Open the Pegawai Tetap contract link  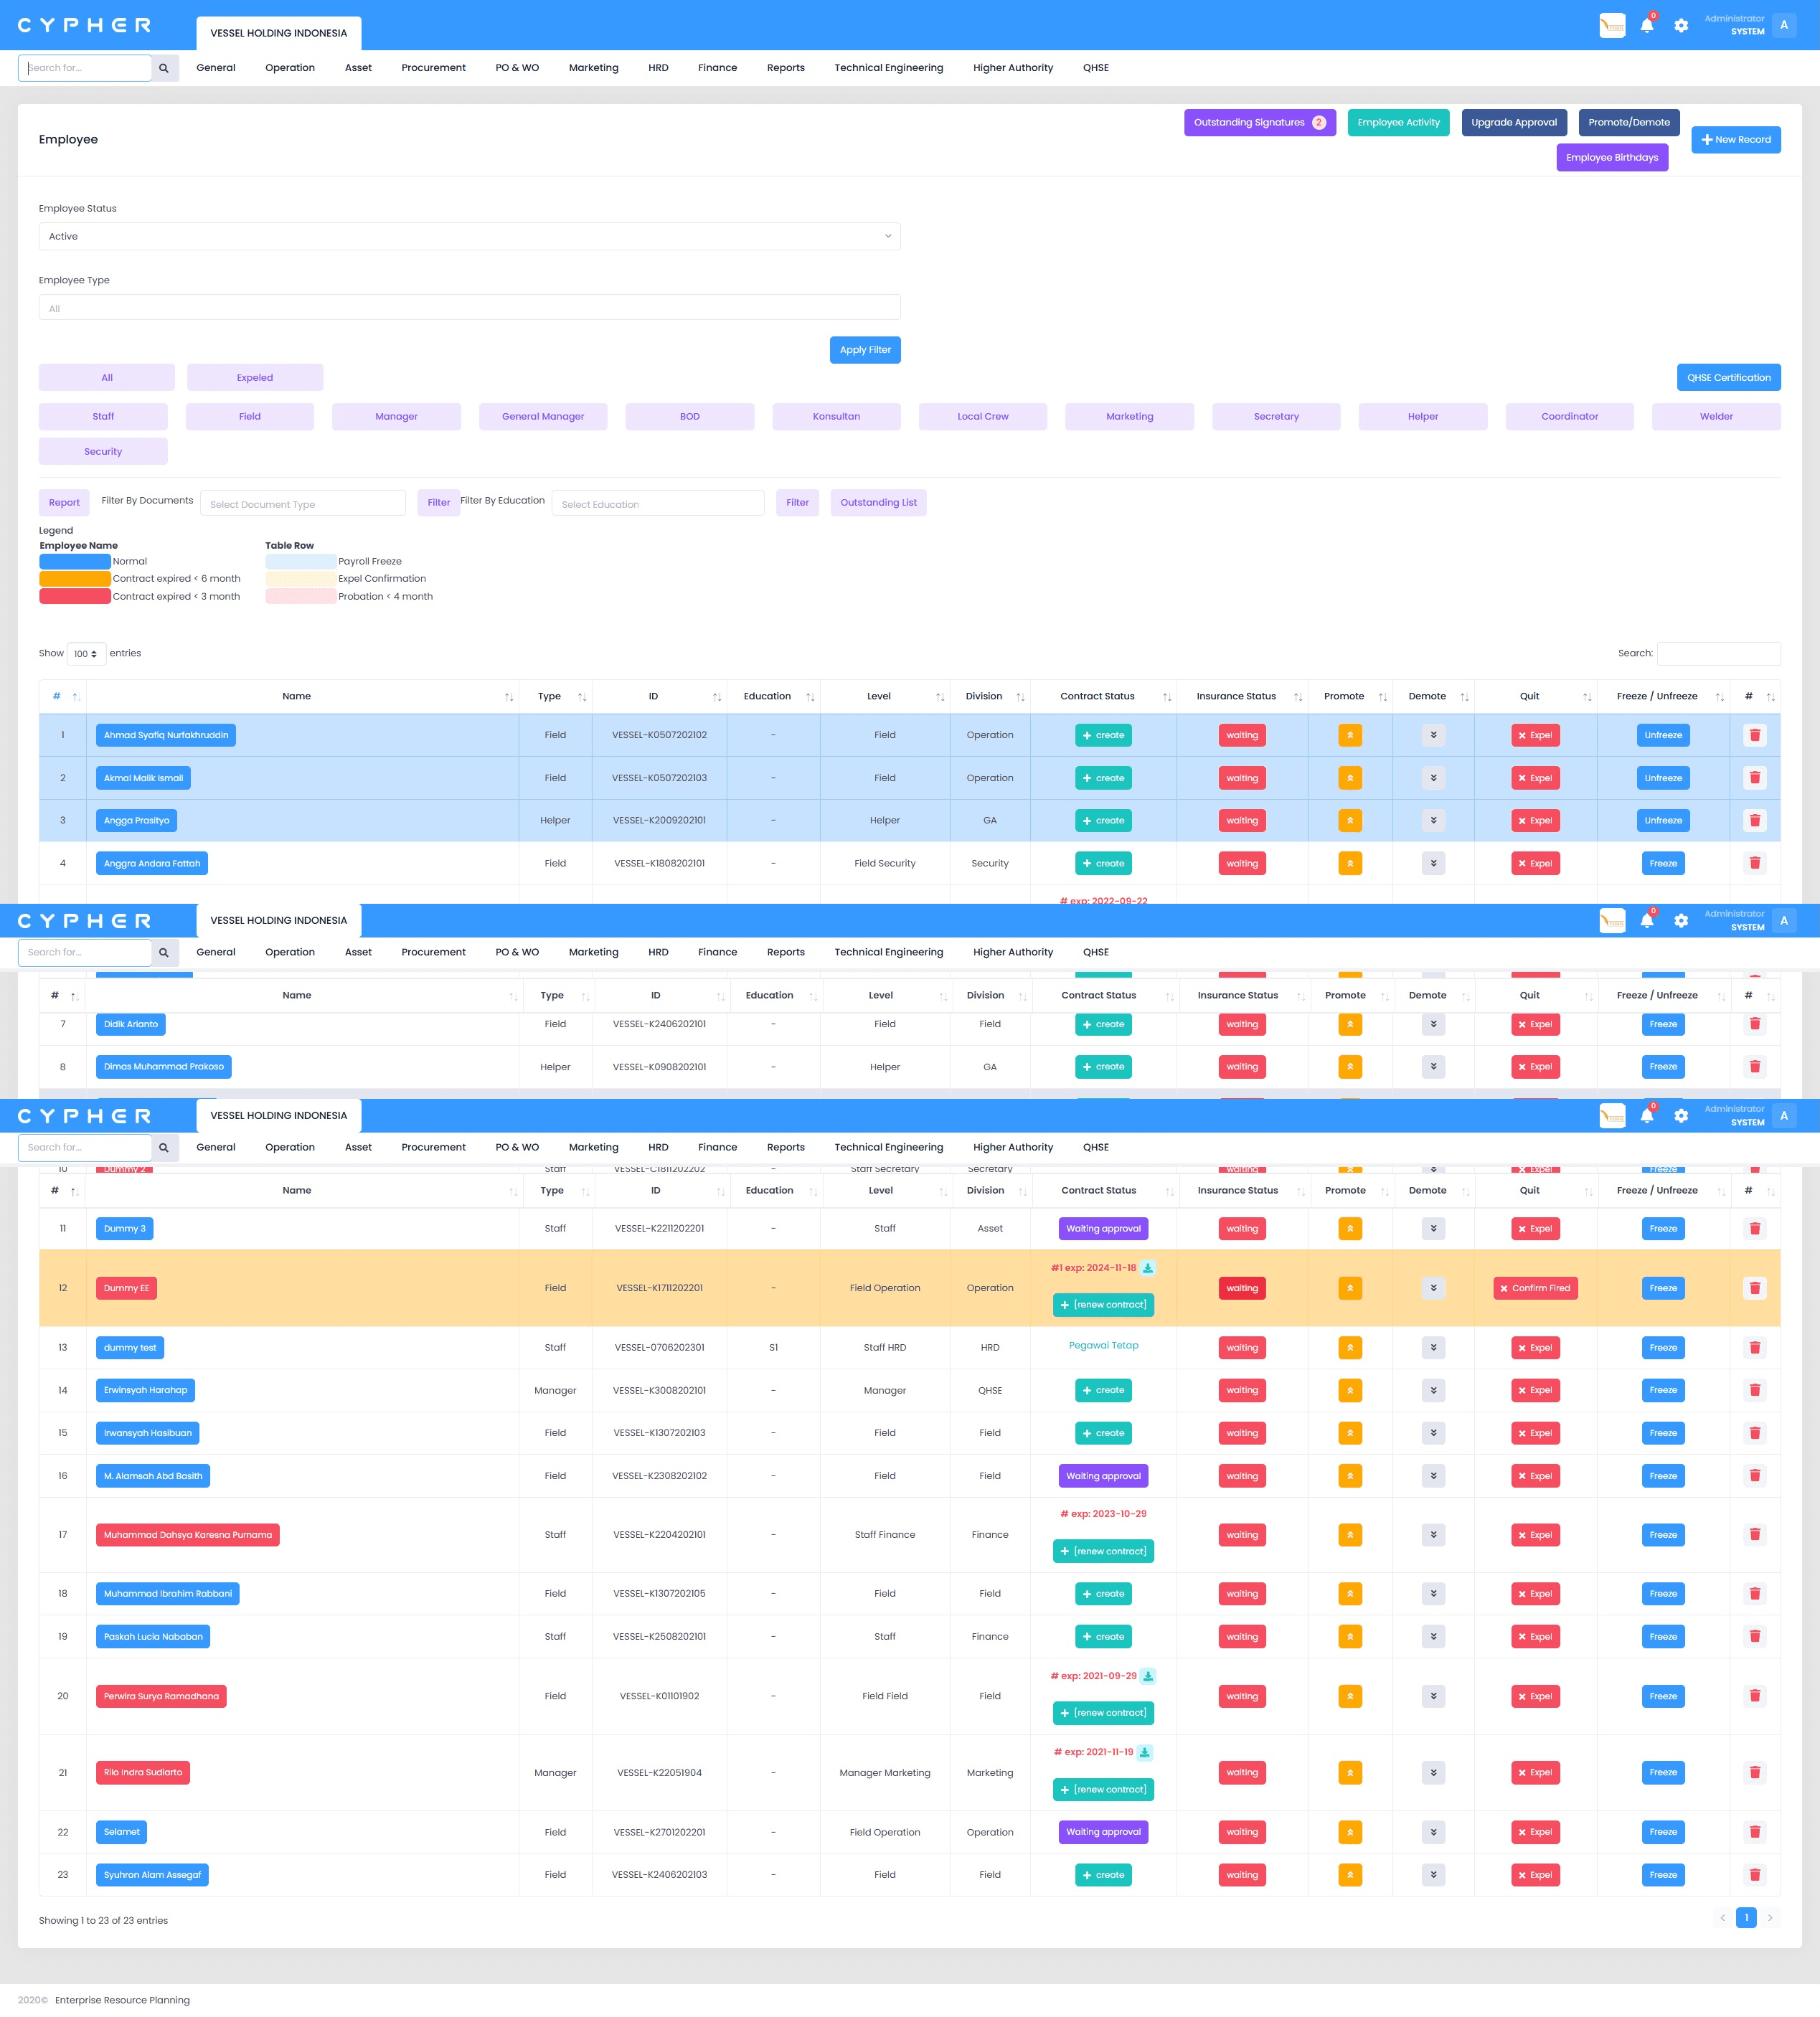1103,1345
